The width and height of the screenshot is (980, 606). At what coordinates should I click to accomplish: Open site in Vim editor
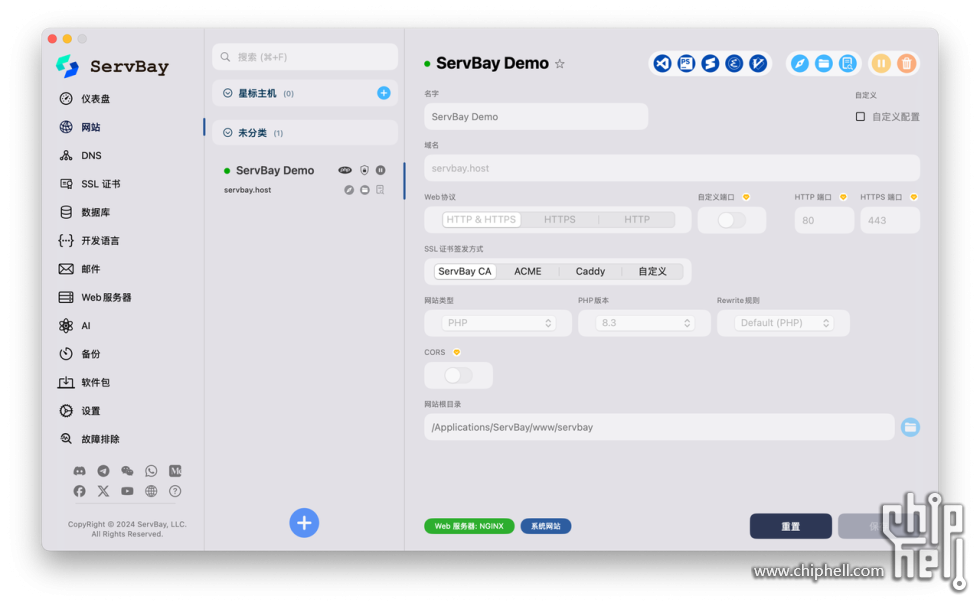(x=758, y=63)
